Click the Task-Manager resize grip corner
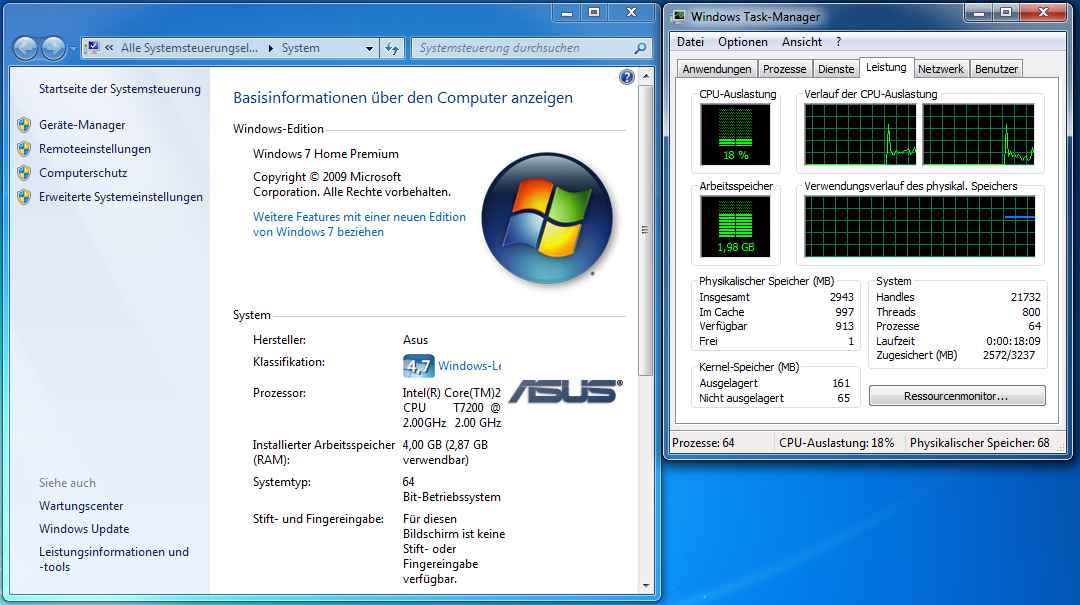 [1061, 448]
